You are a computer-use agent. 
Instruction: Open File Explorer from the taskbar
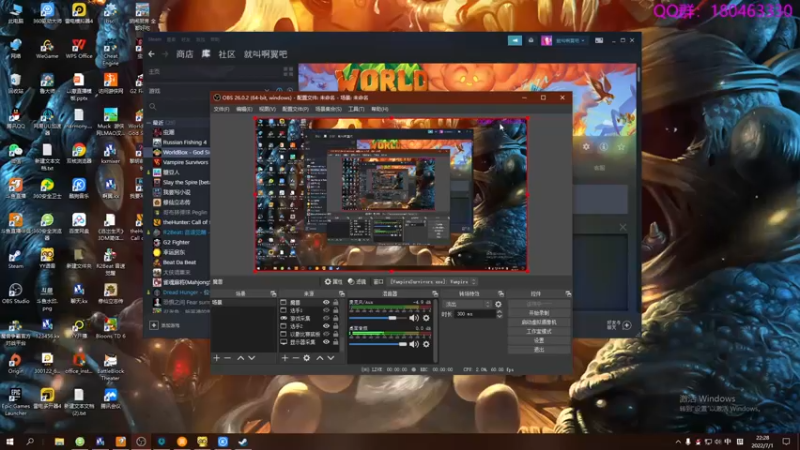point(59,441)
